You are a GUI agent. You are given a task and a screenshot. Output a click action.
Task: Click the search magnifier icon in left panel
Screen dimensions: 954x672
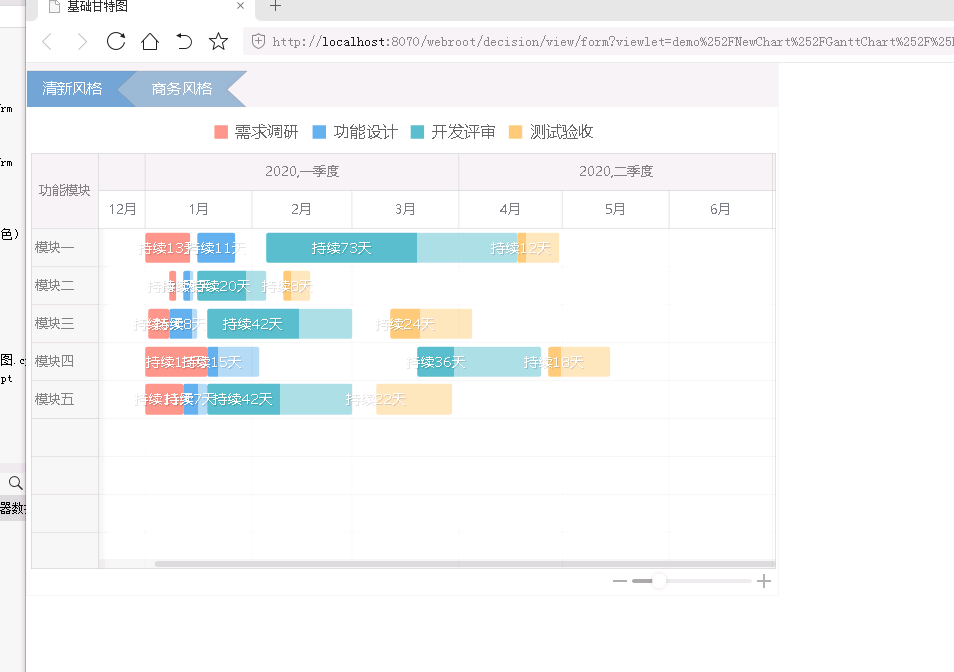click(x=15, y=483)
